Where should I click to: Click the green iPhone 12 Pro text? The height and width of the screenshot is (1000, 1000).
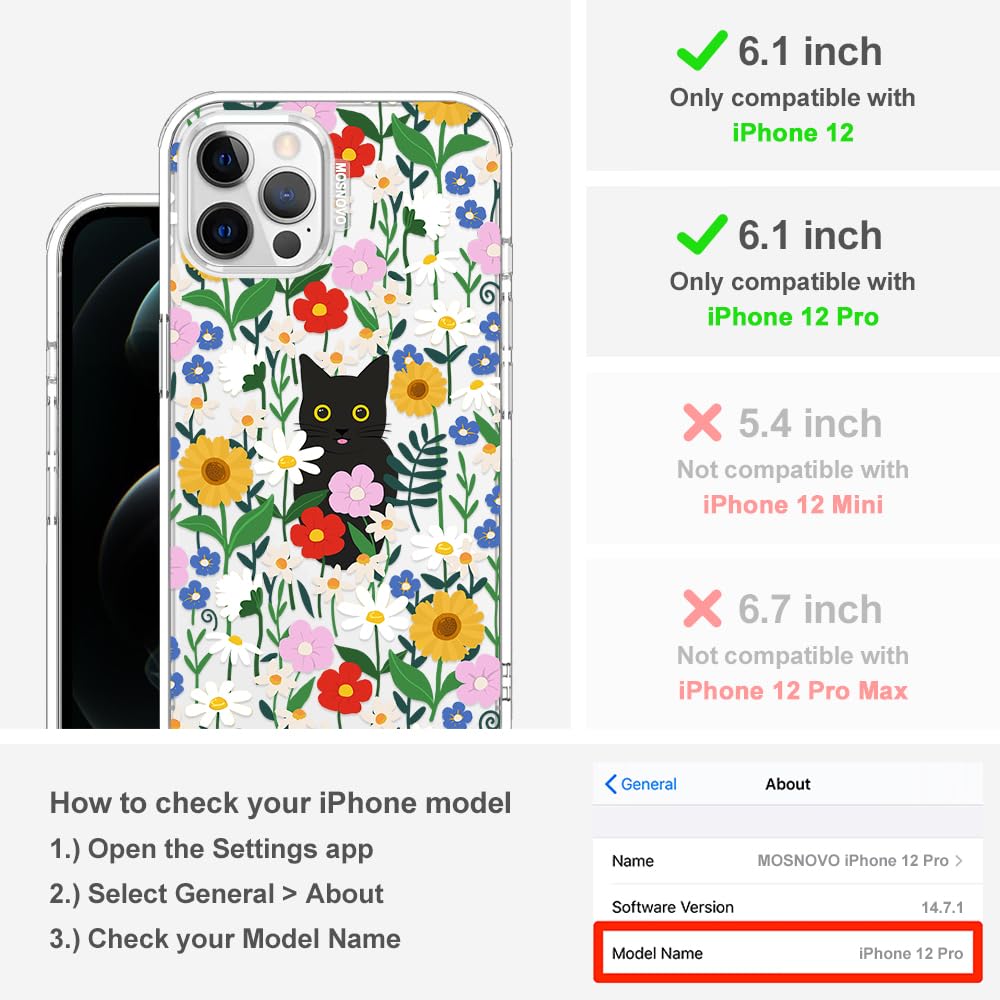point(793,316)
